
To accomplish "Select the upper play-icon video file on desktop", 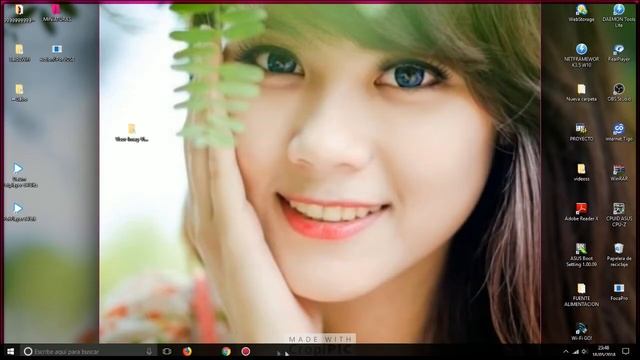I will pyautogui.click(x=19, y=176).
